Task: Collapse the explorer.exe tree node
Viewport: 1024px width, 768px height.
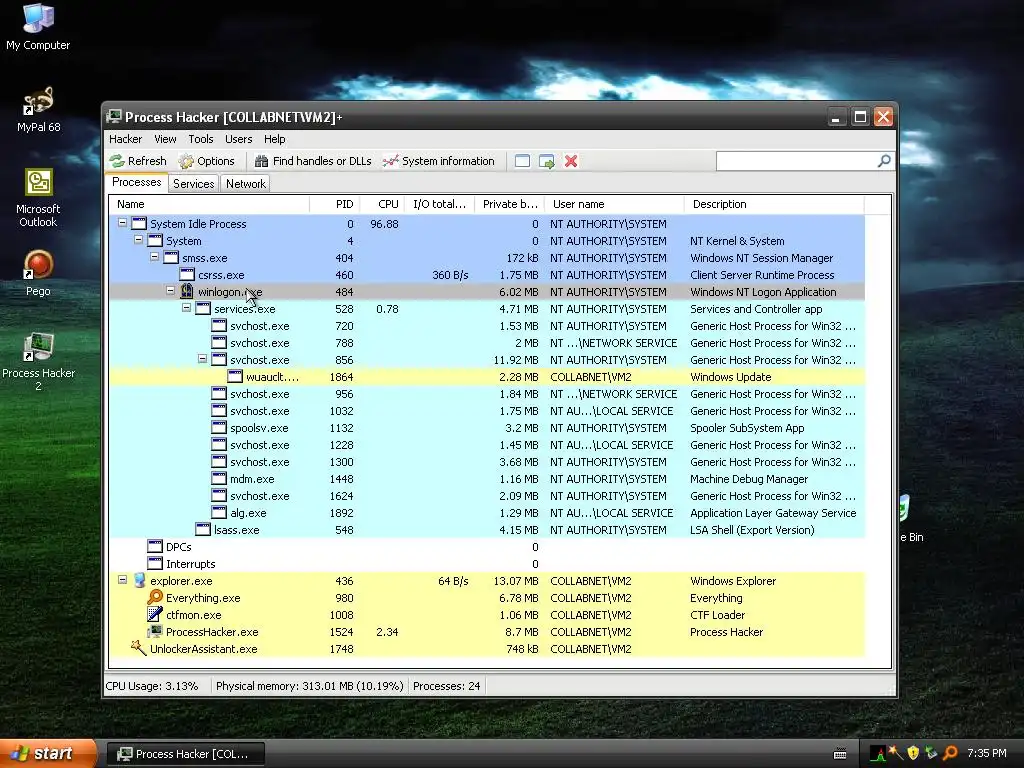Action: click(x=122, y=579)
